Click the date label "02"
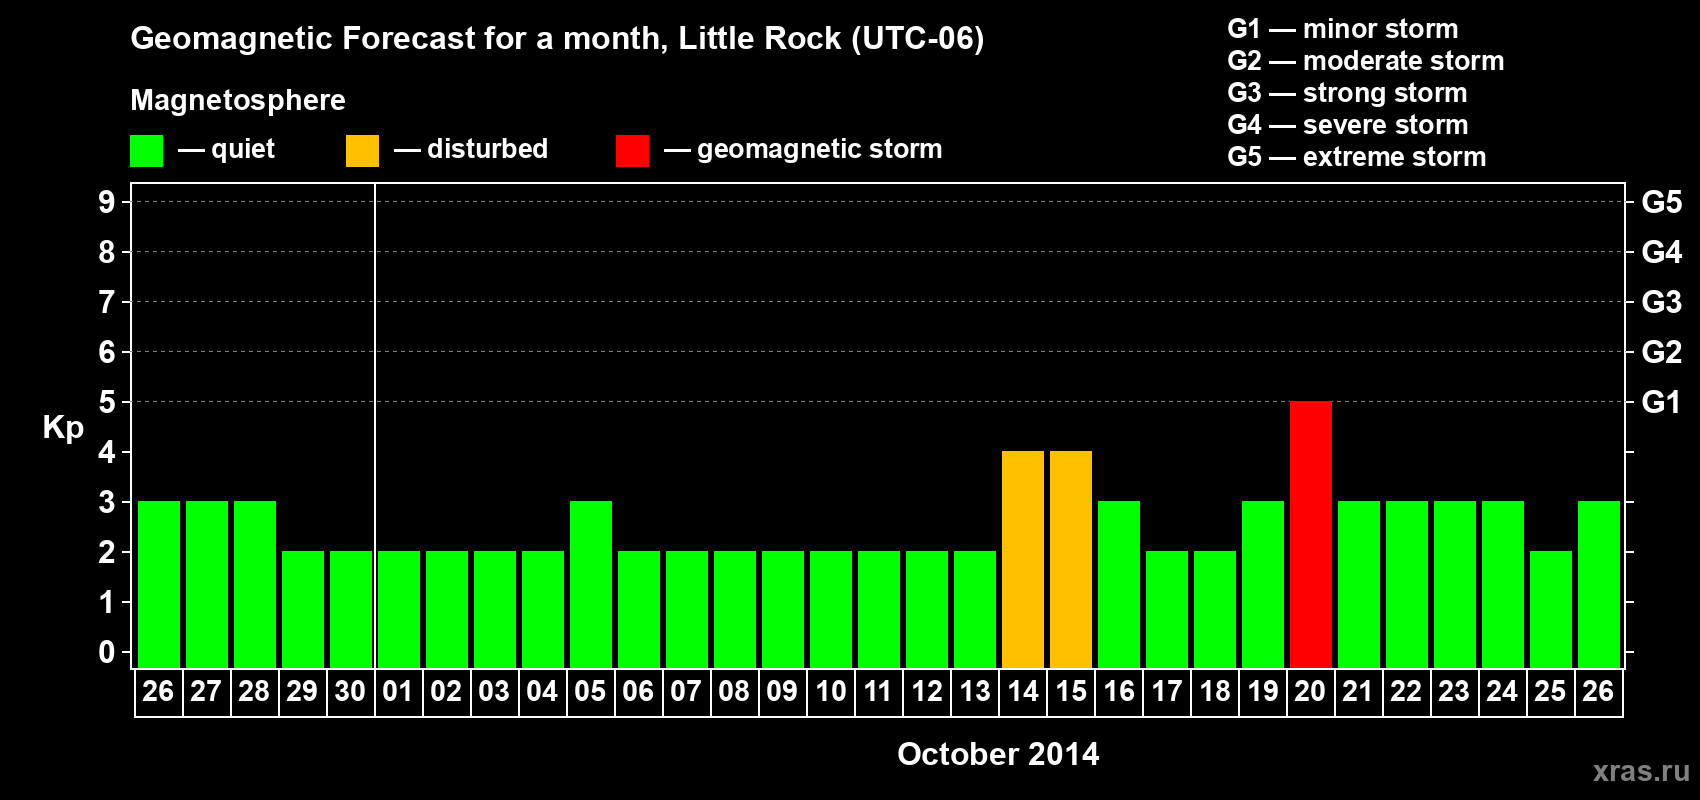Image resolution: width=1700 pixels, height=800 pixels. pos(446,692)
